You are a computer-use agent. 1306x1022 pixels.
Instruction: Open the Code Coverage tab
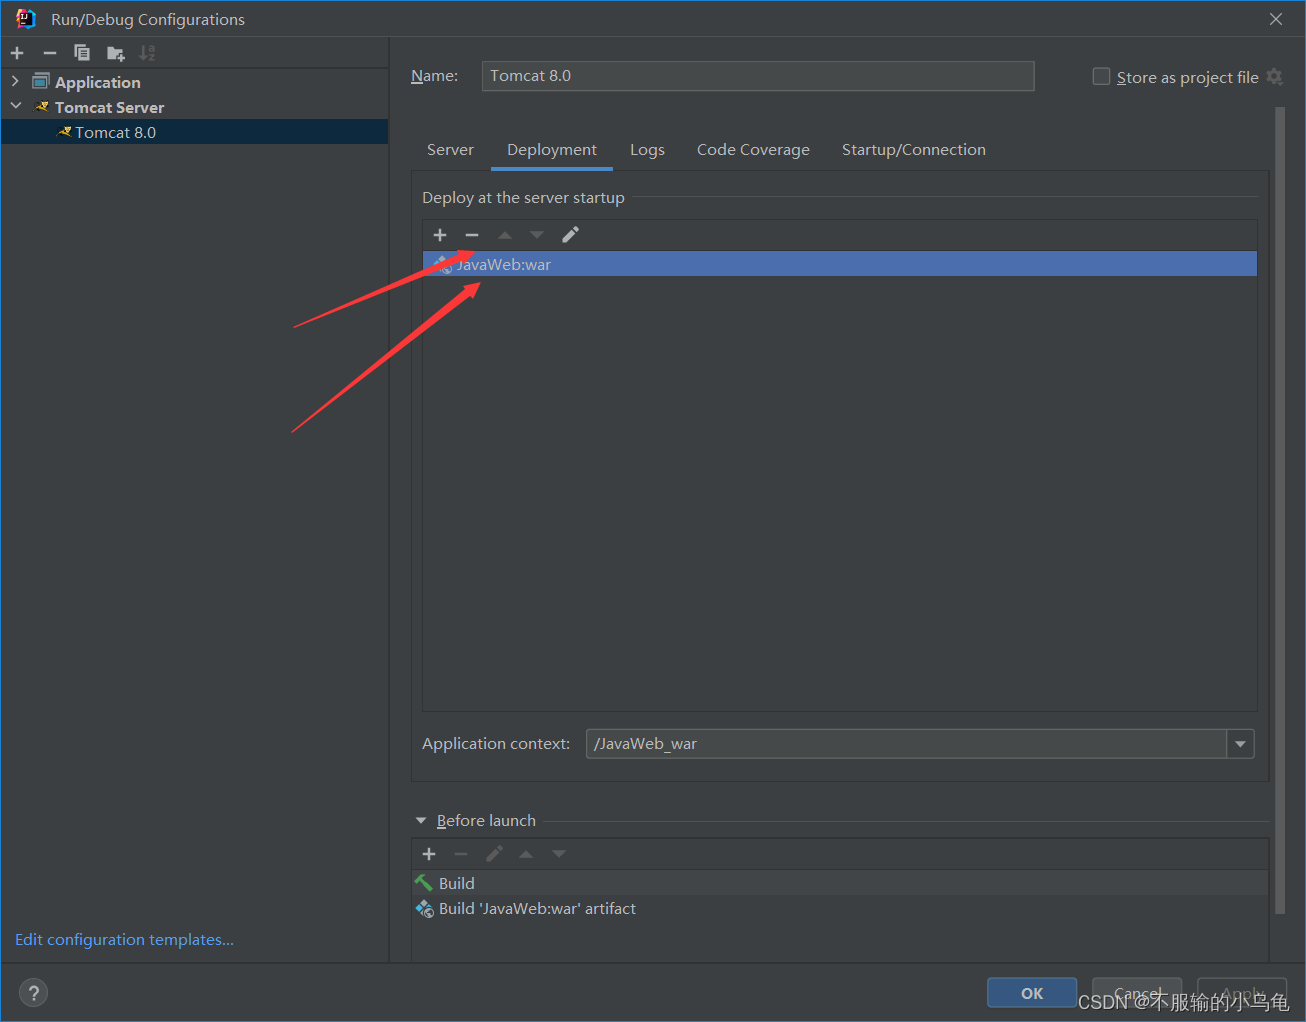753,149
